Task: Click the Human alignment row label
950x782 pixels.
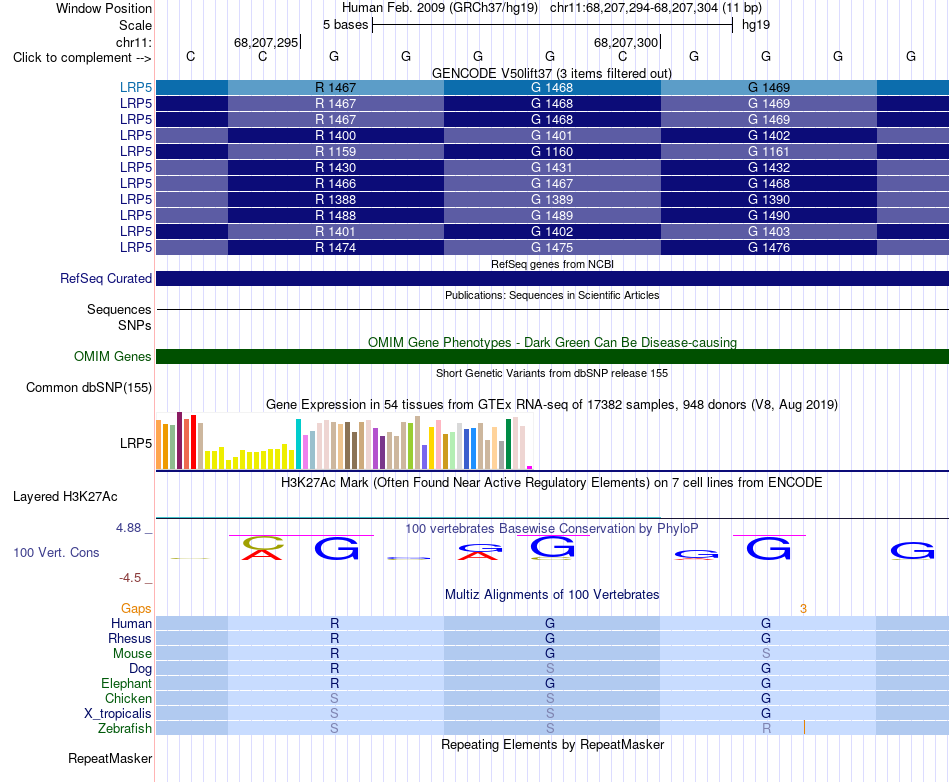Action: 131,623
